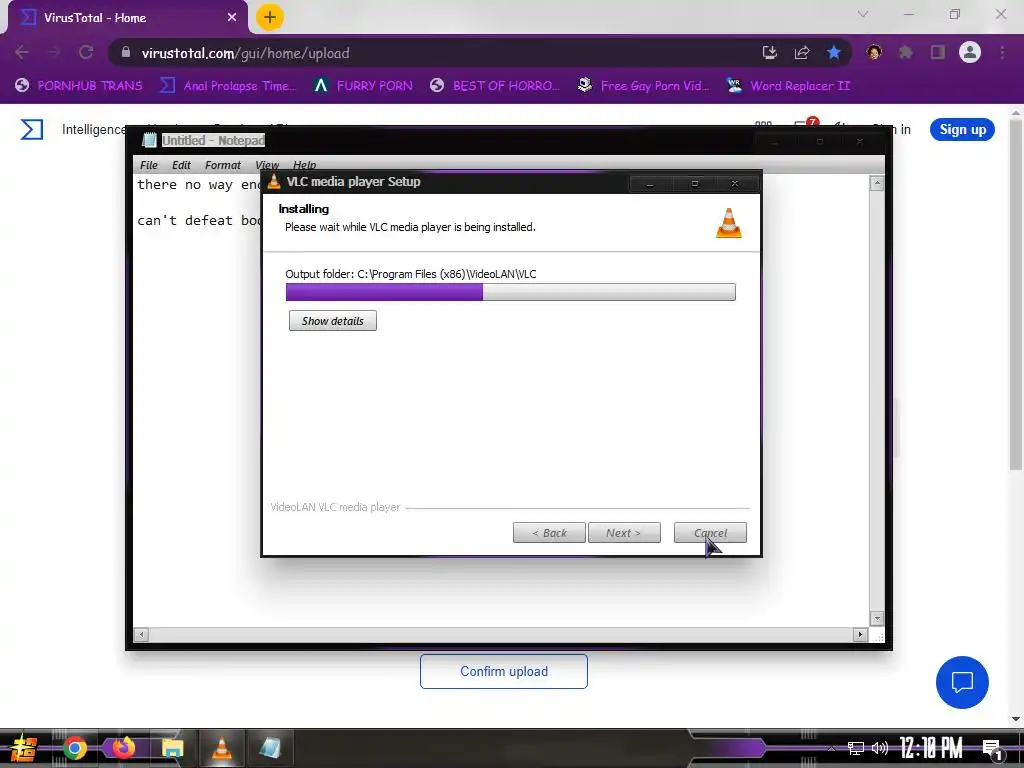Close the VirusTotal - Home tab
This screenshot has width=1024, height=768.
click(232, 18)
